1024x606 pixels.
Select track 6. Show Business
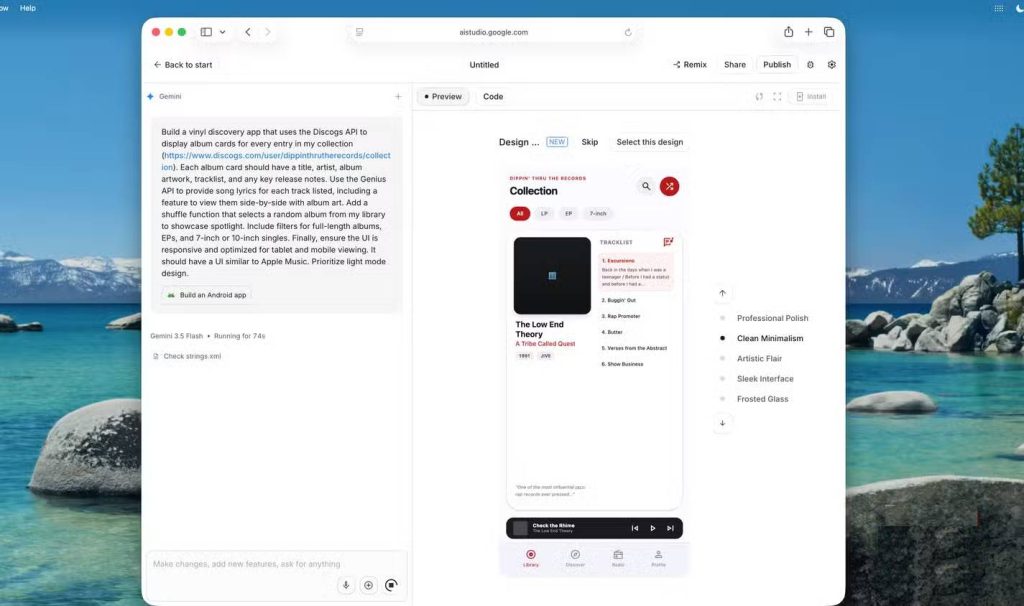(x=622, y=364)
